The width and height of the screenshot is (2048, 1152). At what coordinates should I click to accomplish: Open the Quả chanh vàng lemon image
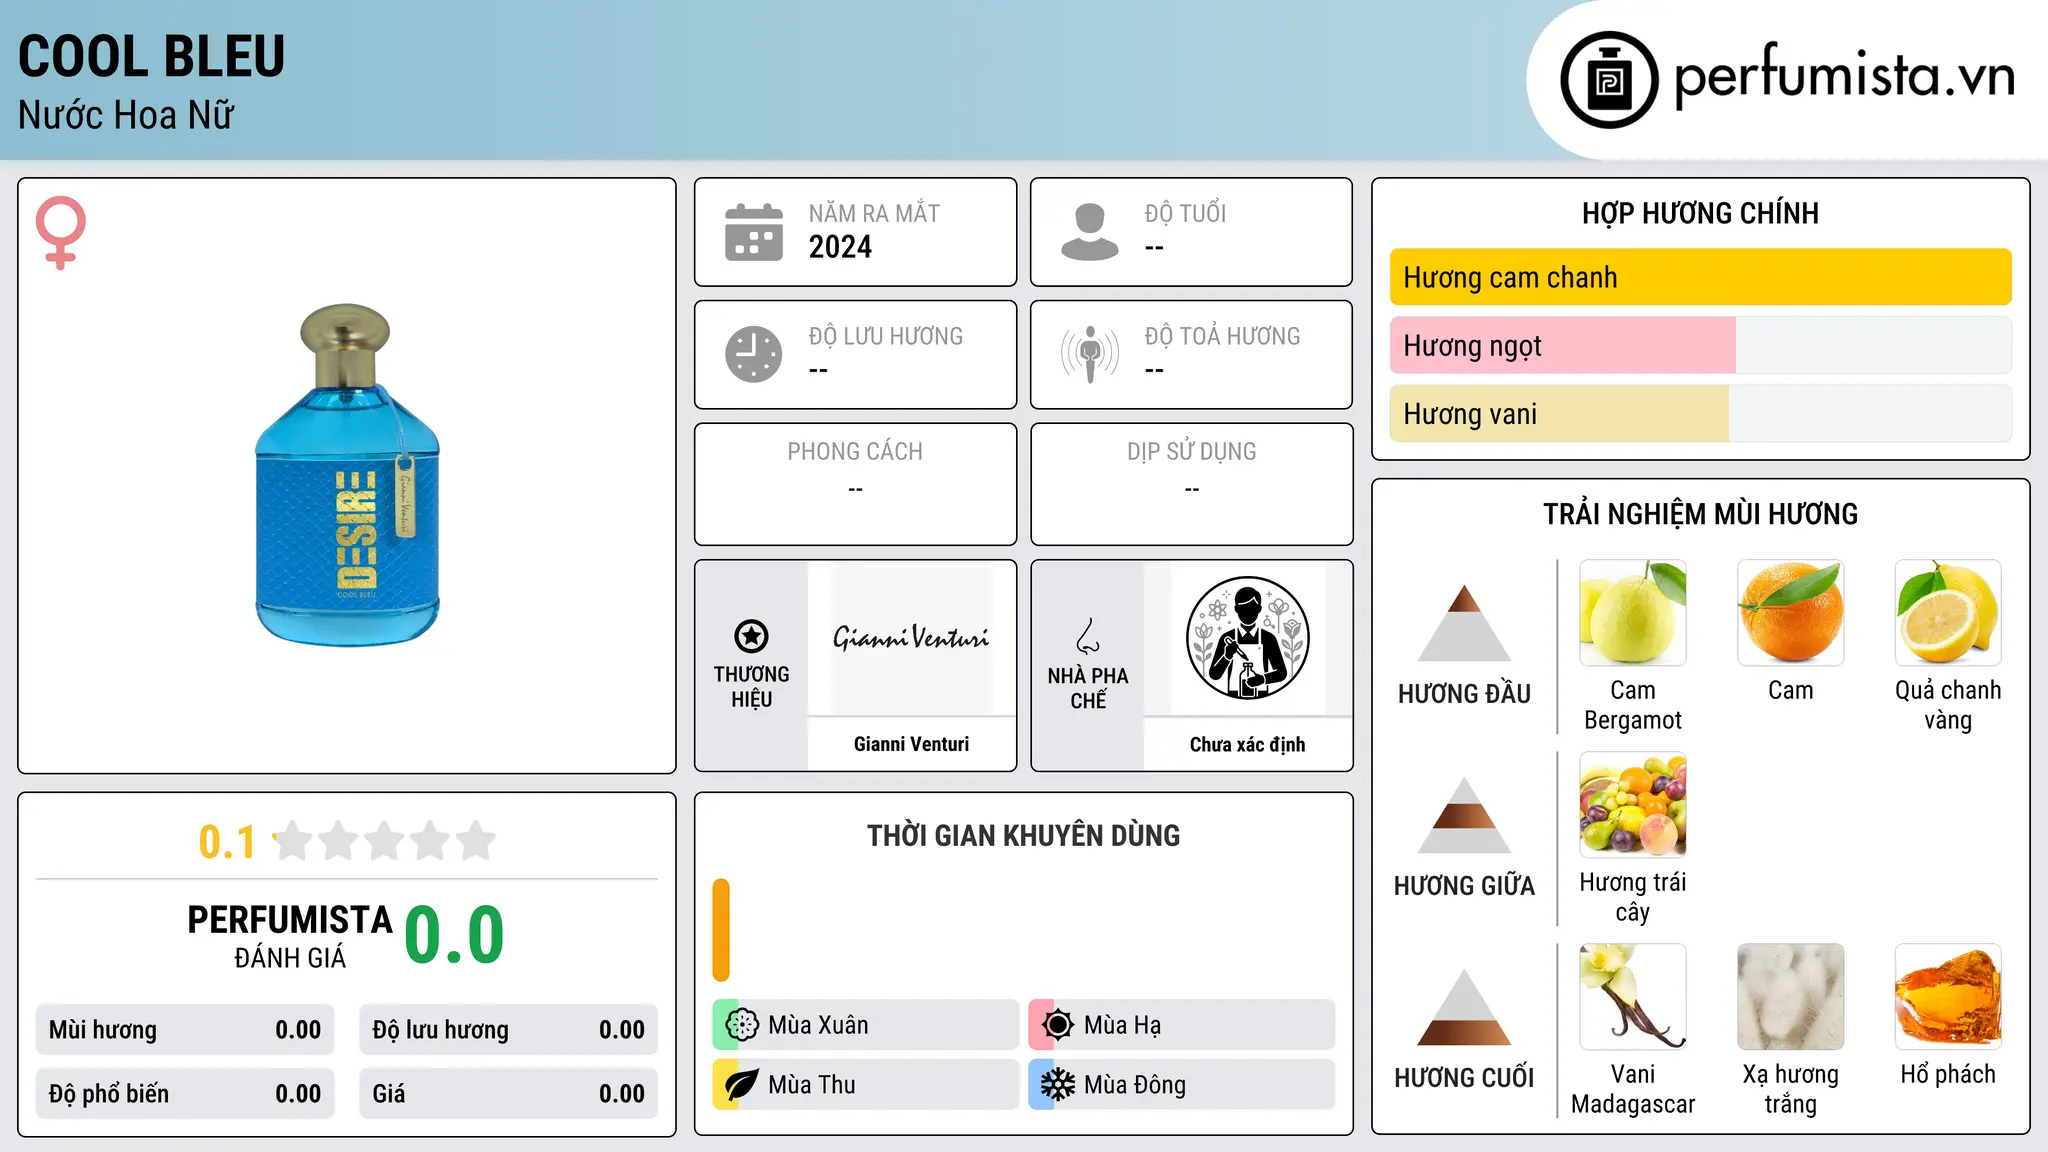(1948, 613)
